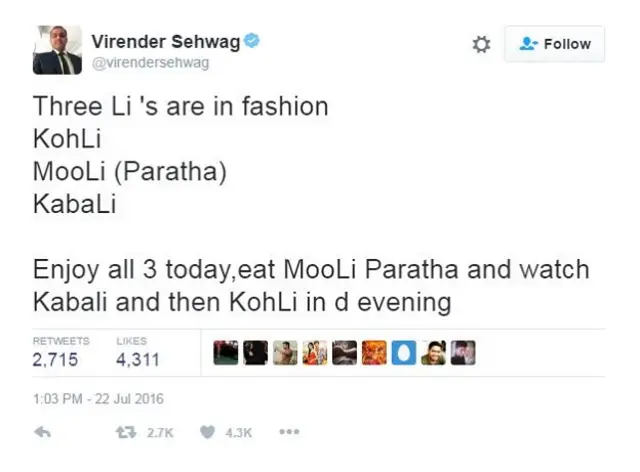Viewport: 640px width, 472px height.
Task: Click the Virender Sehwag display name
Action: pyautogui.click(x=166, y=40)
